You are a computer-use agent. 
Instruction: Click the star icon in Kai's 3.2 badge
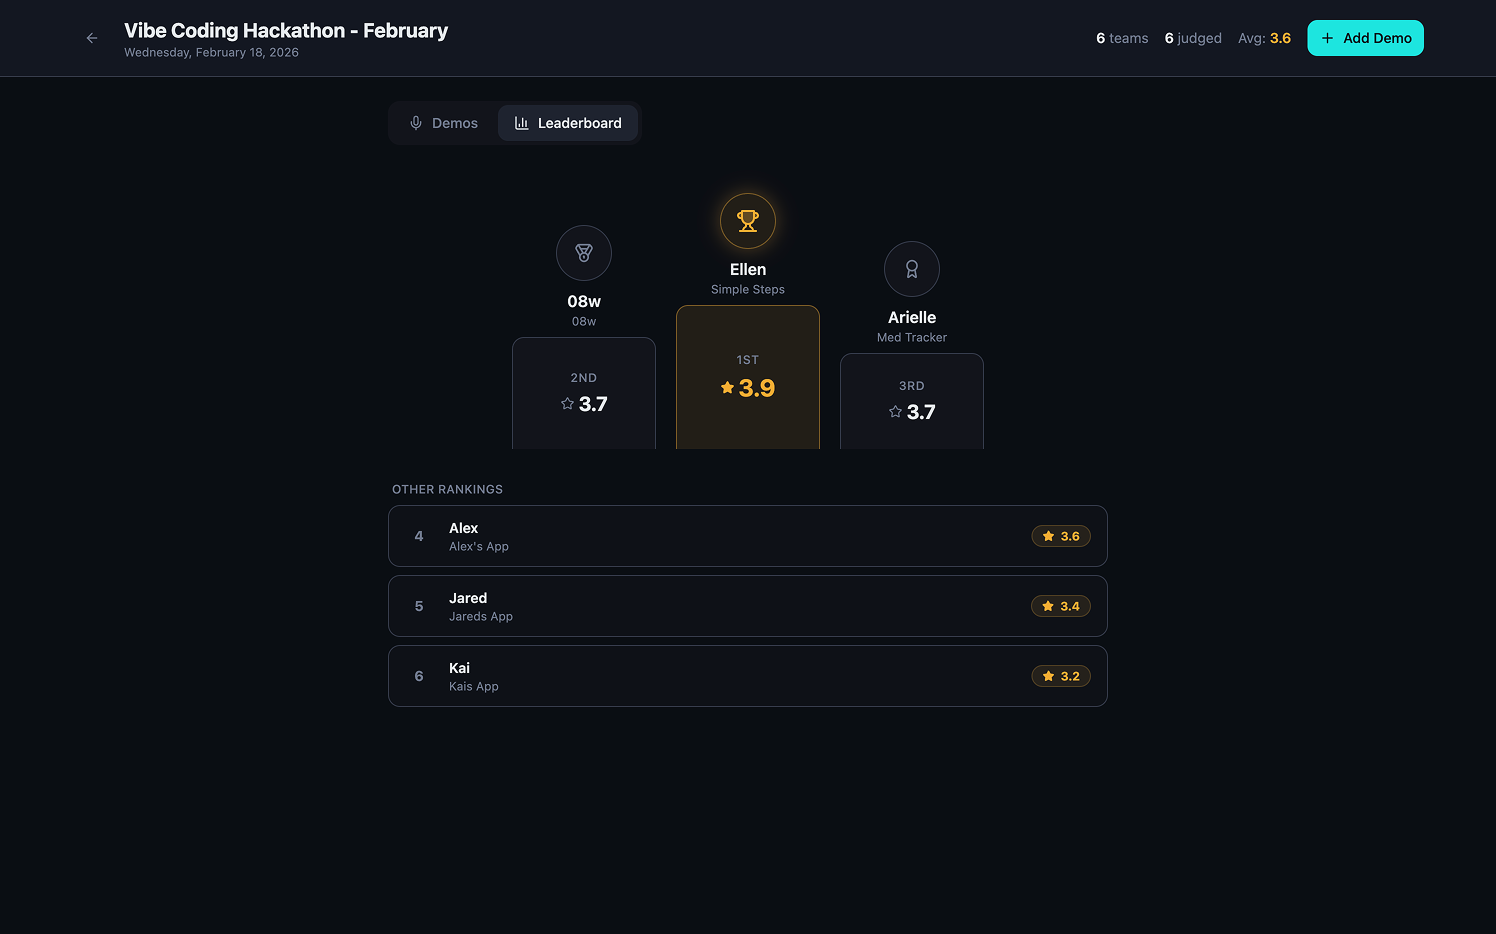tap(1048, 677)
